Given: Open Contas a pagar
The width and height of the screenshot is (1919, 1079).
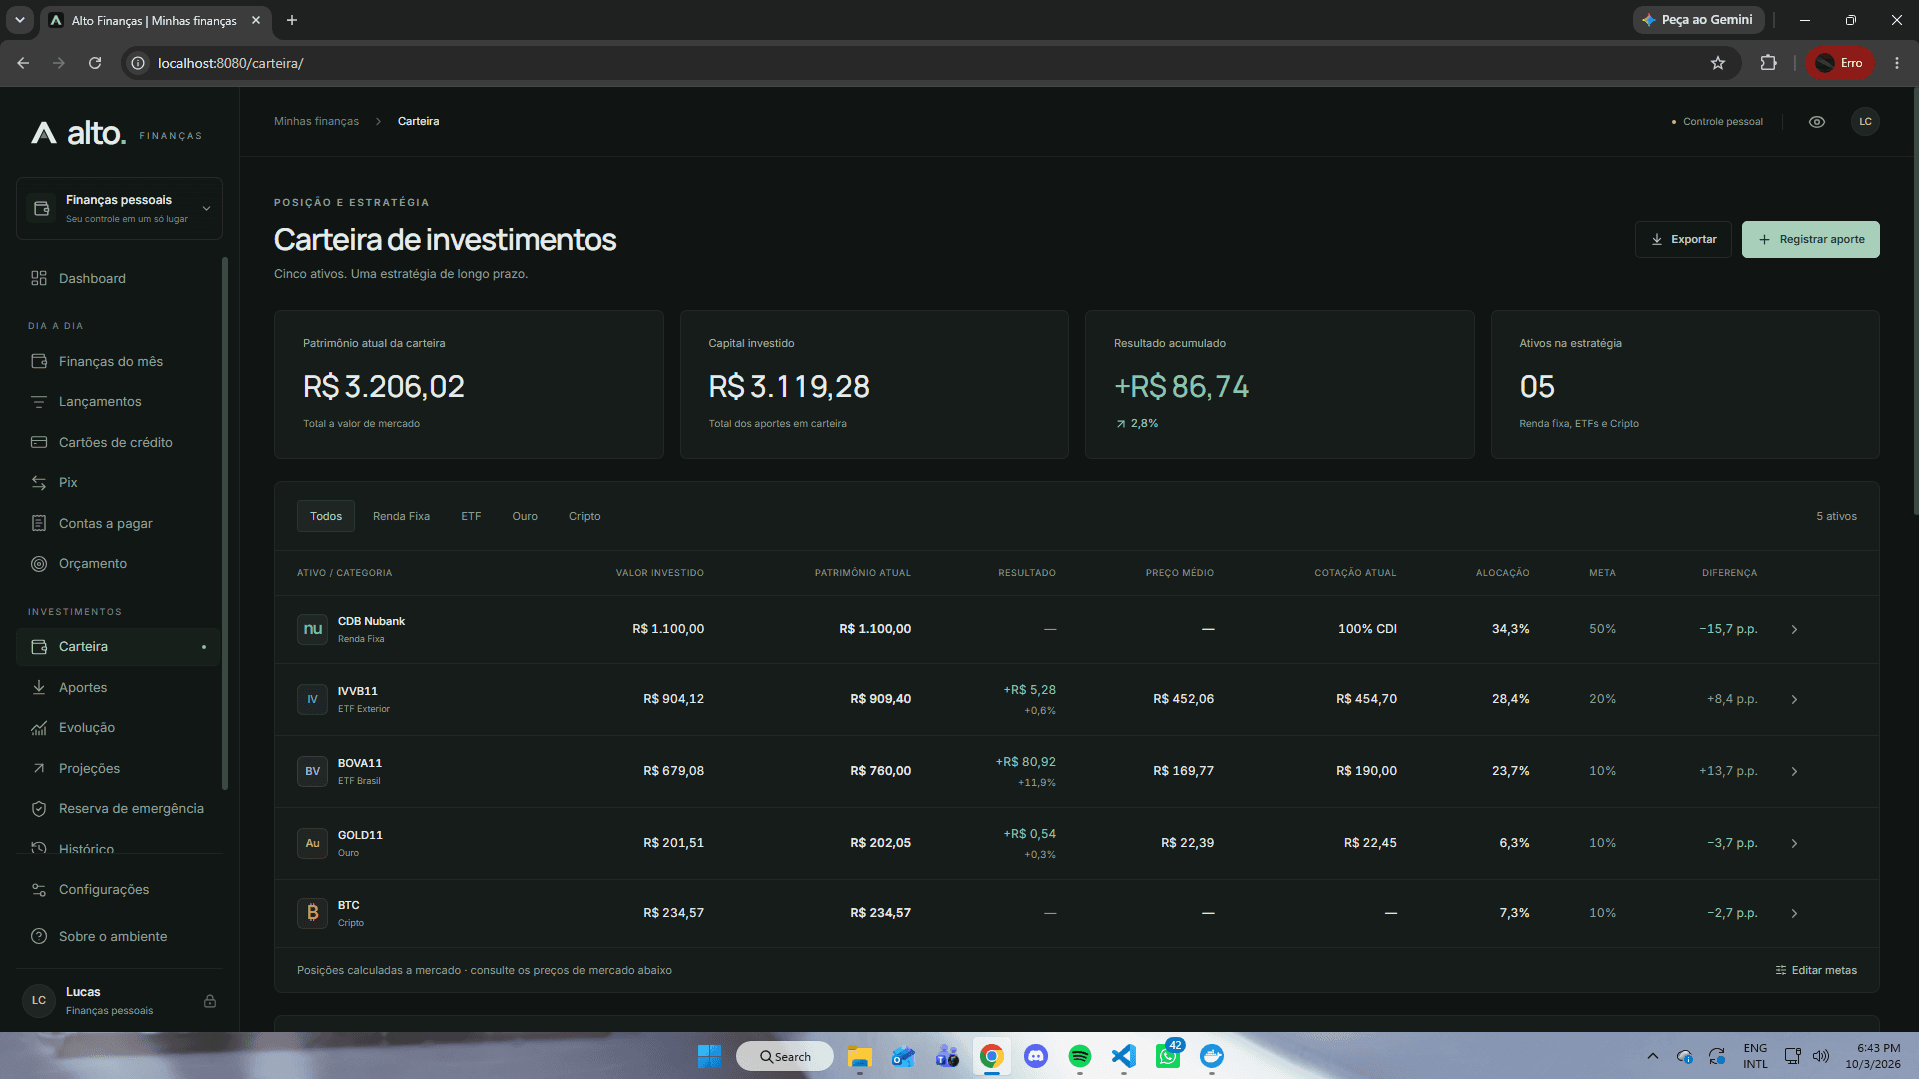Looking at the screenshot, I should pyautogui.click(x=118, y=523).
